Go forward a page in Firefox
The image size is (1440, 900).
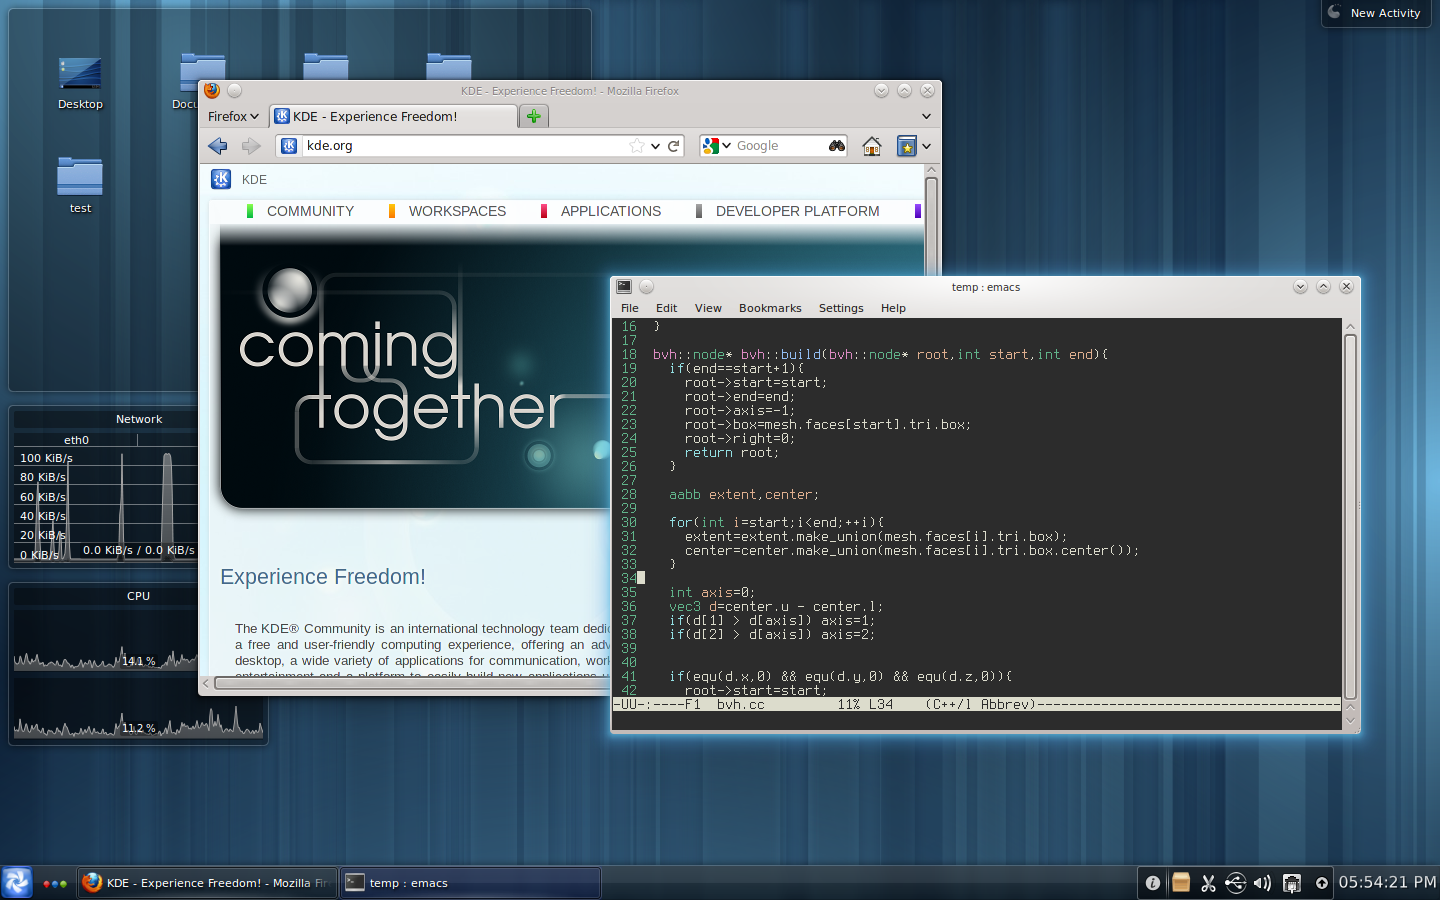[x=251, y=146]
